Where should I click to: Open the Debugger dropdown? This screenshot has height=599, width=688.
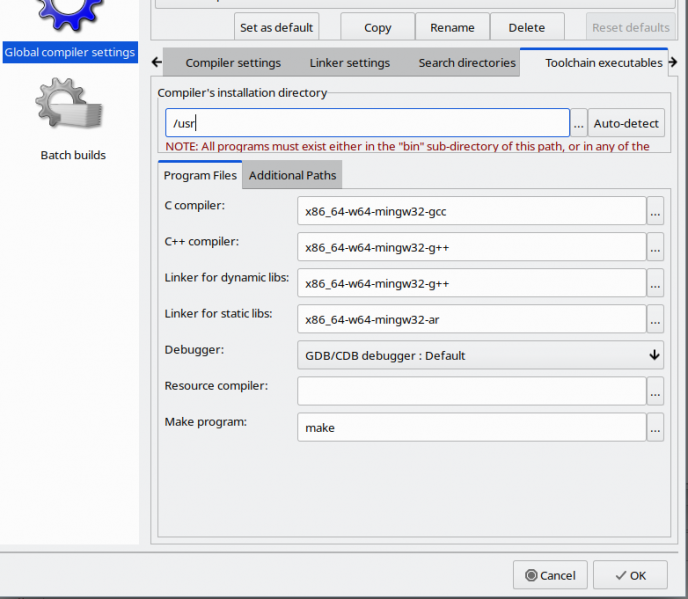click(x=480, y=355)
